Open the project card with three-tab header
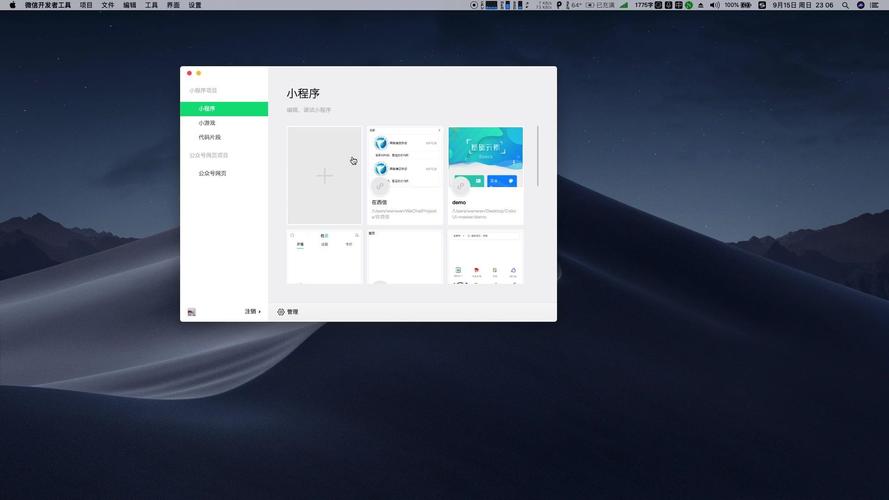Viewport: 889px width, 500px height. pos(324,257)
